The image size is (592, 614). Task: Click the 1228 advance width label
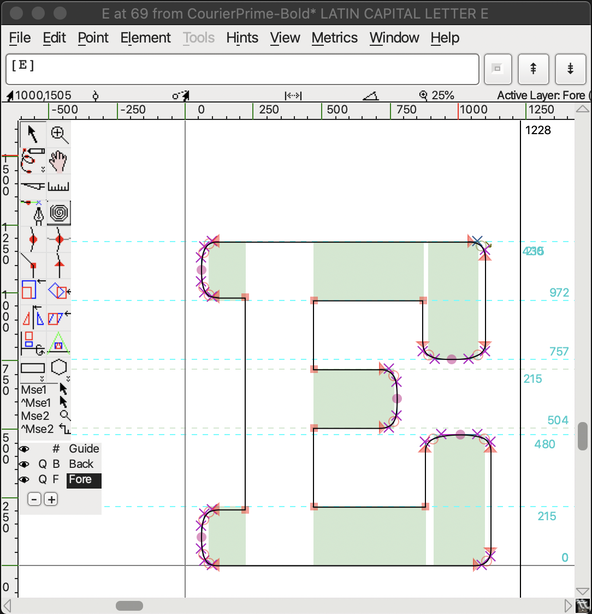click(538, 130)
